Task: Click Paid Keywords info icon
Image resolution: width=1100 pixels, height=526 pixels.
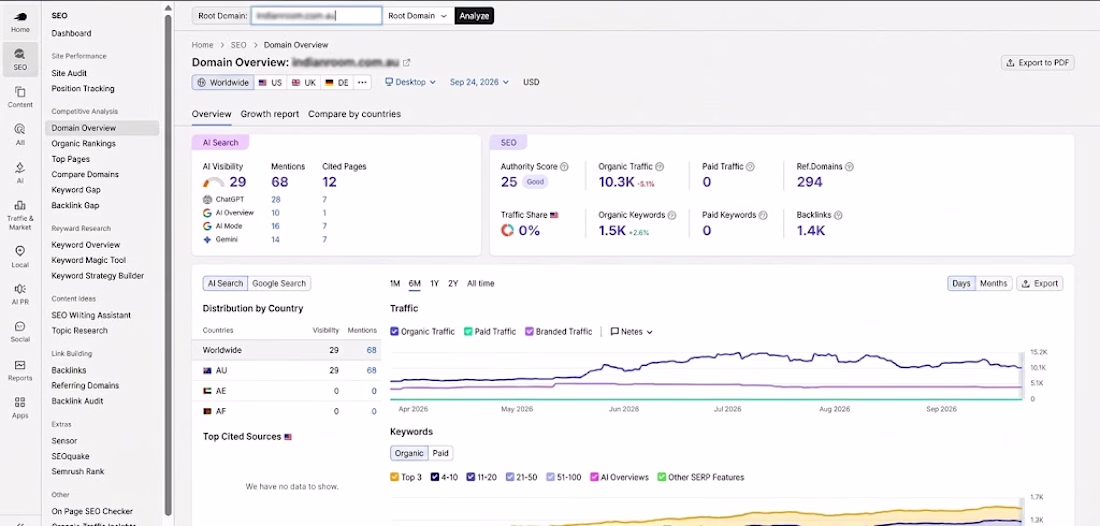Action: [763, 215]
